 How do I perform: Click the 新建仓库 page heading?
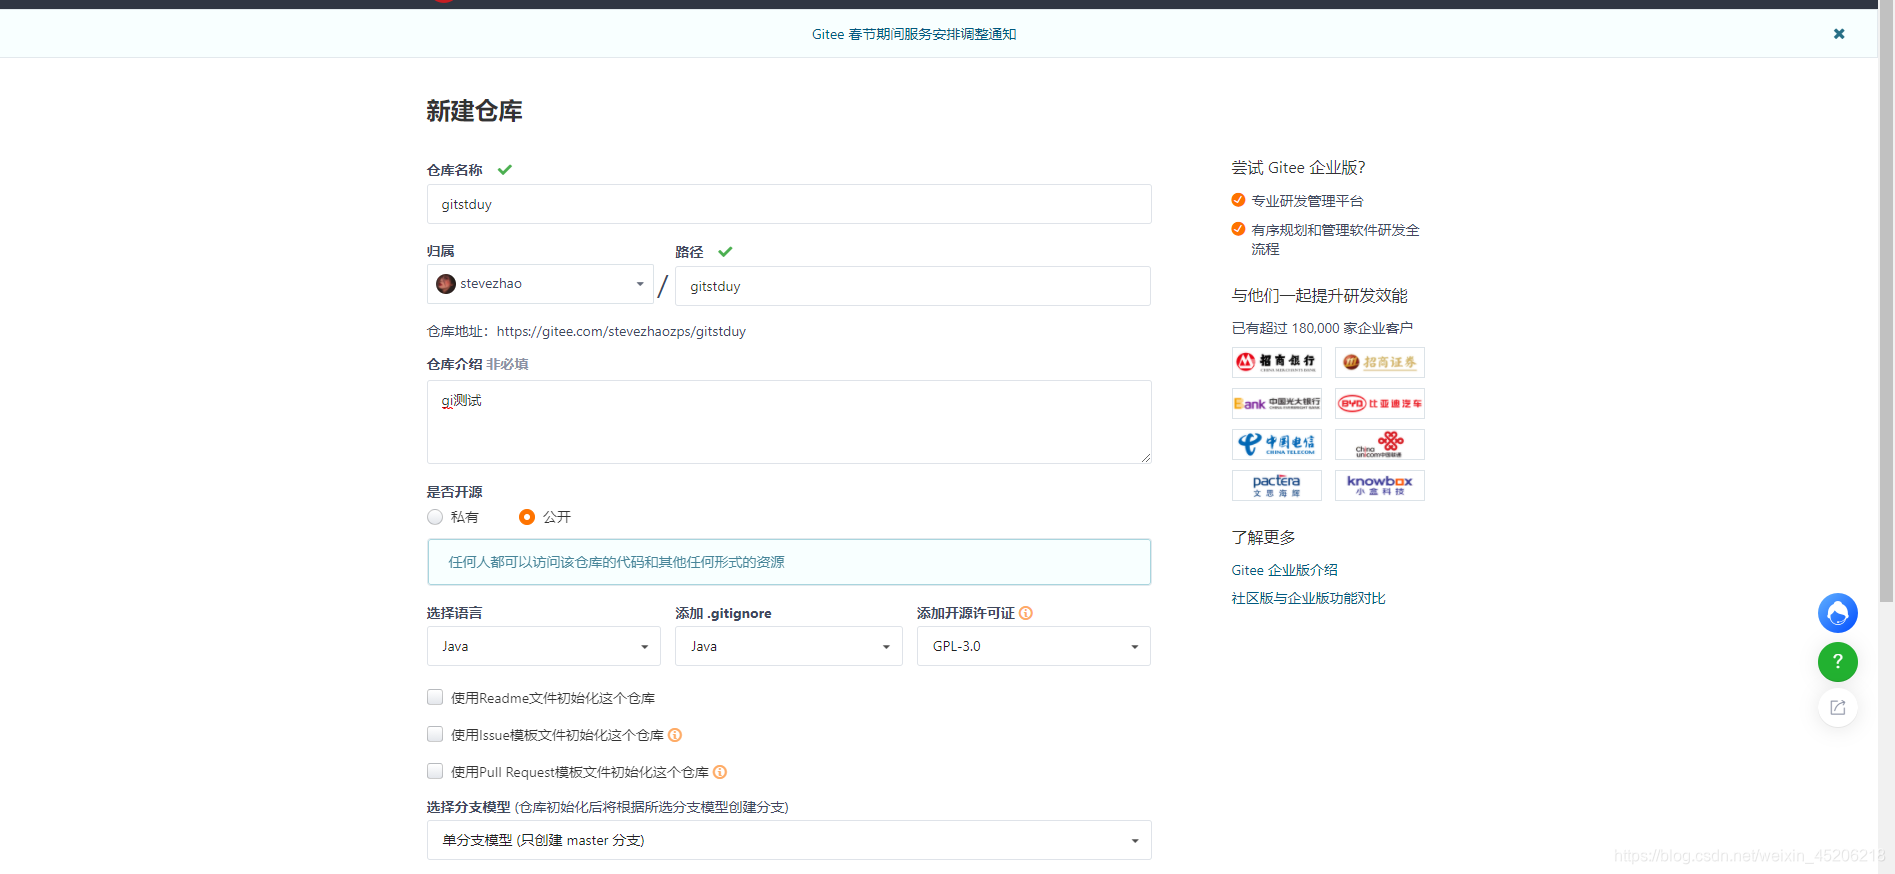(x=474, y=111)
